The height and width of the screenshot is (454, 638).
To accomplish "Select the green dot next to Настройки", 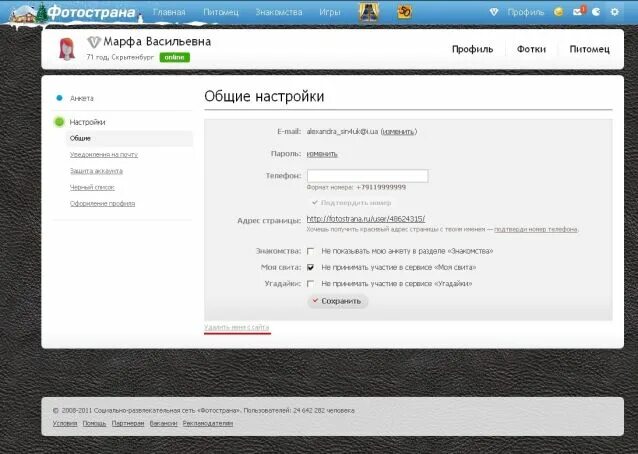I will [x=59, y=122].
